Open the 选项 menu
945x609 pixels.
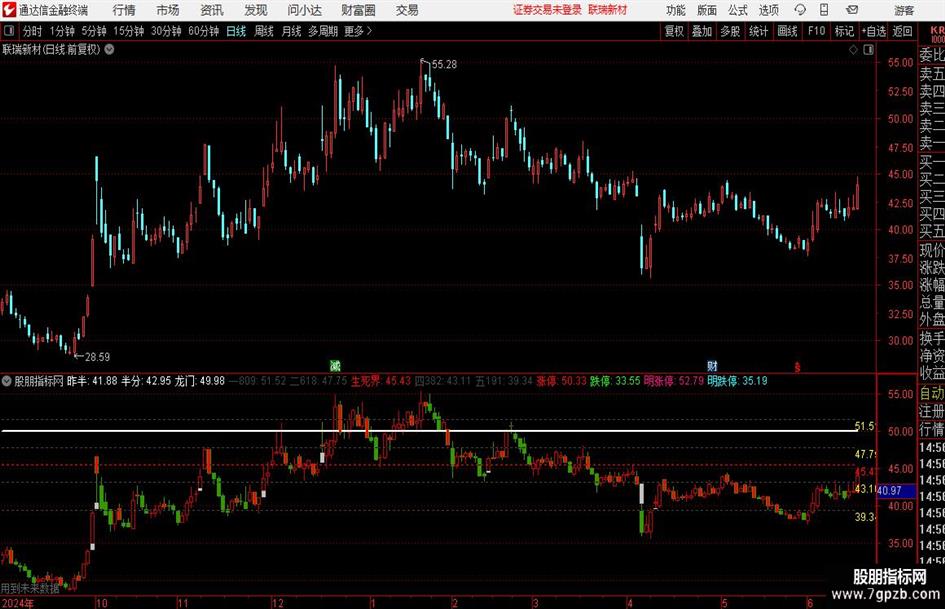[768, 10]
